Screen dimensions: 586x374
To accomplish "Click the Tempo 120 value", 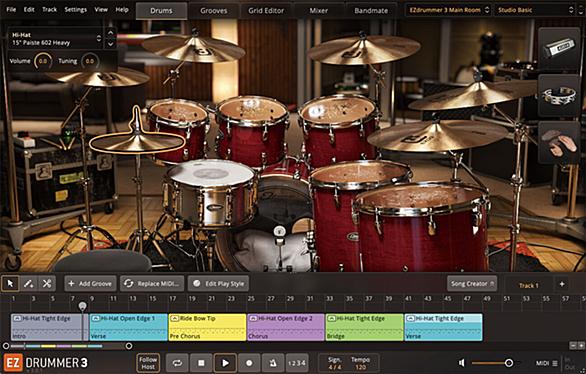I will tap(360, 367).
